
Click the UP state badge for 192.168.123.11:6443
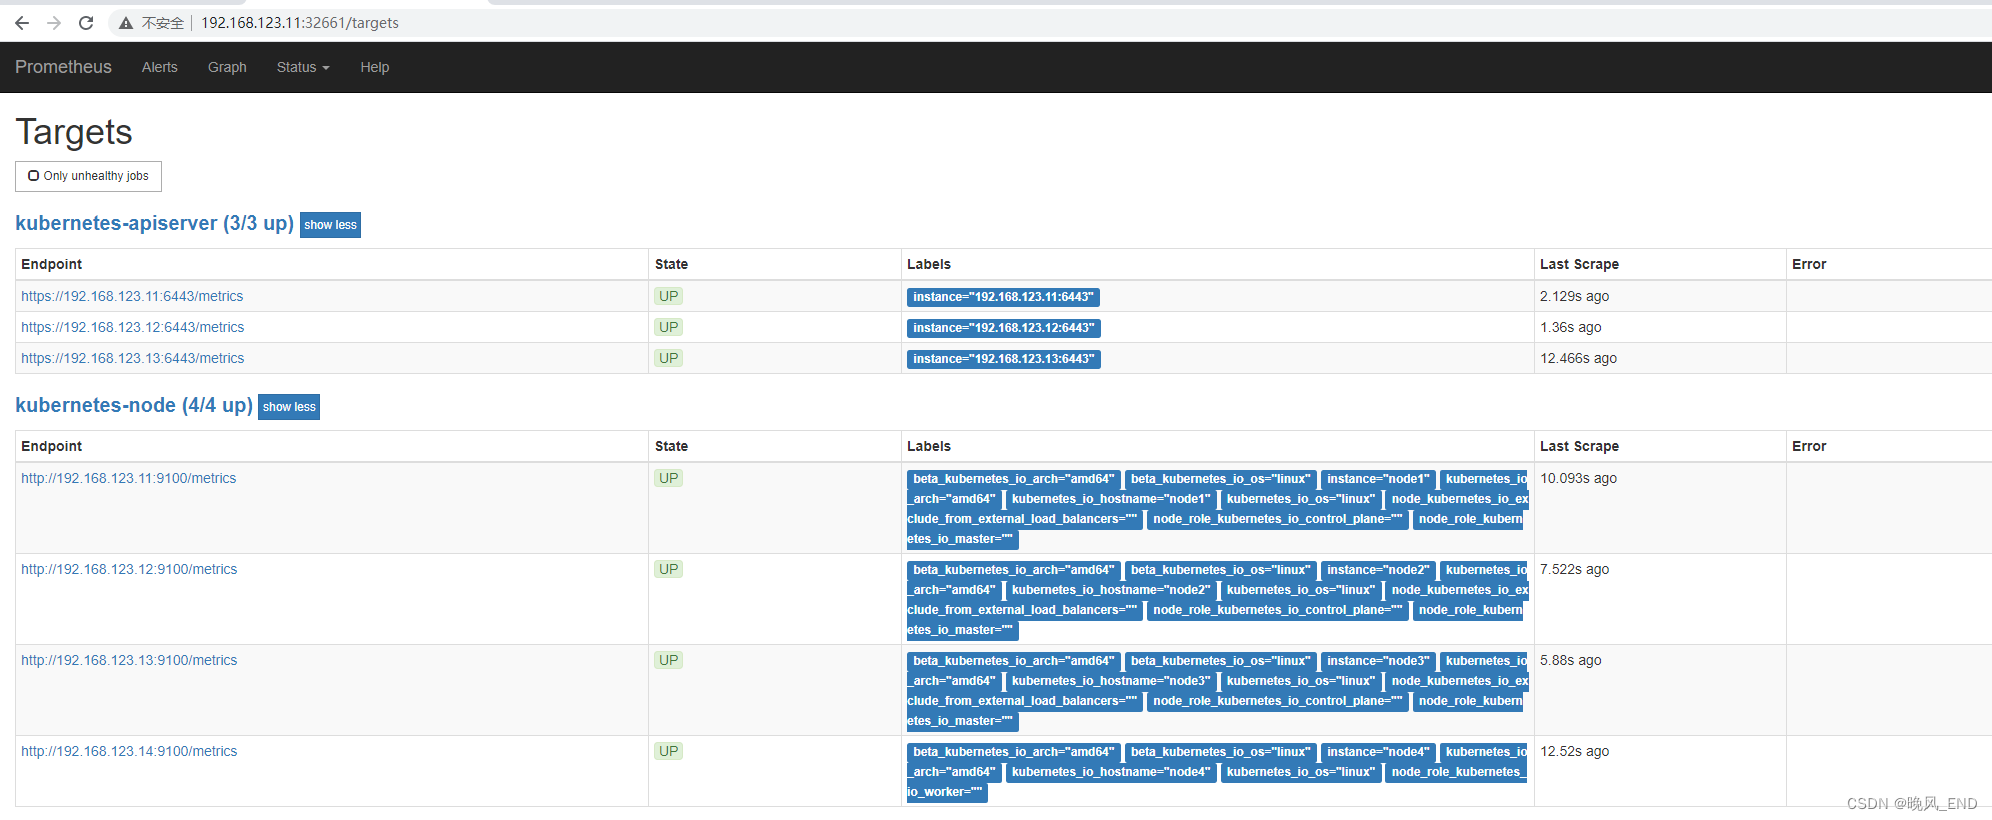(x=669, y=296)
